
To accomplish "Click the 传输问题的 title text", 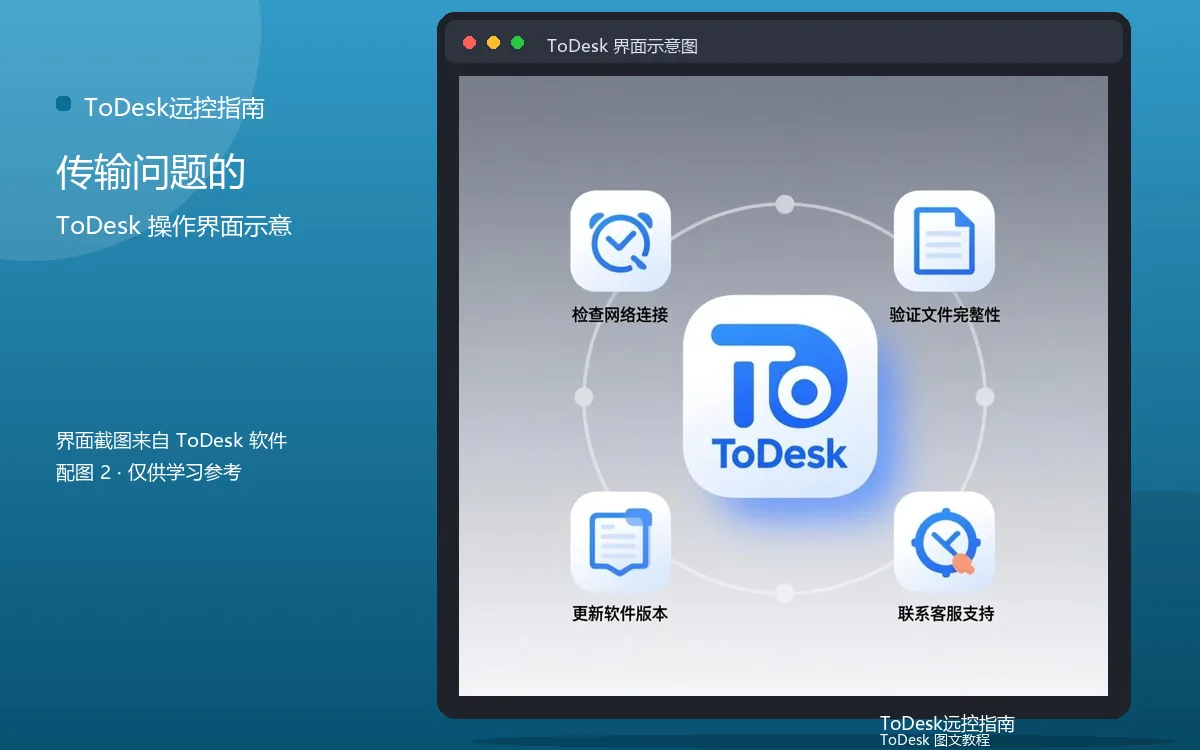I will 151,173.
